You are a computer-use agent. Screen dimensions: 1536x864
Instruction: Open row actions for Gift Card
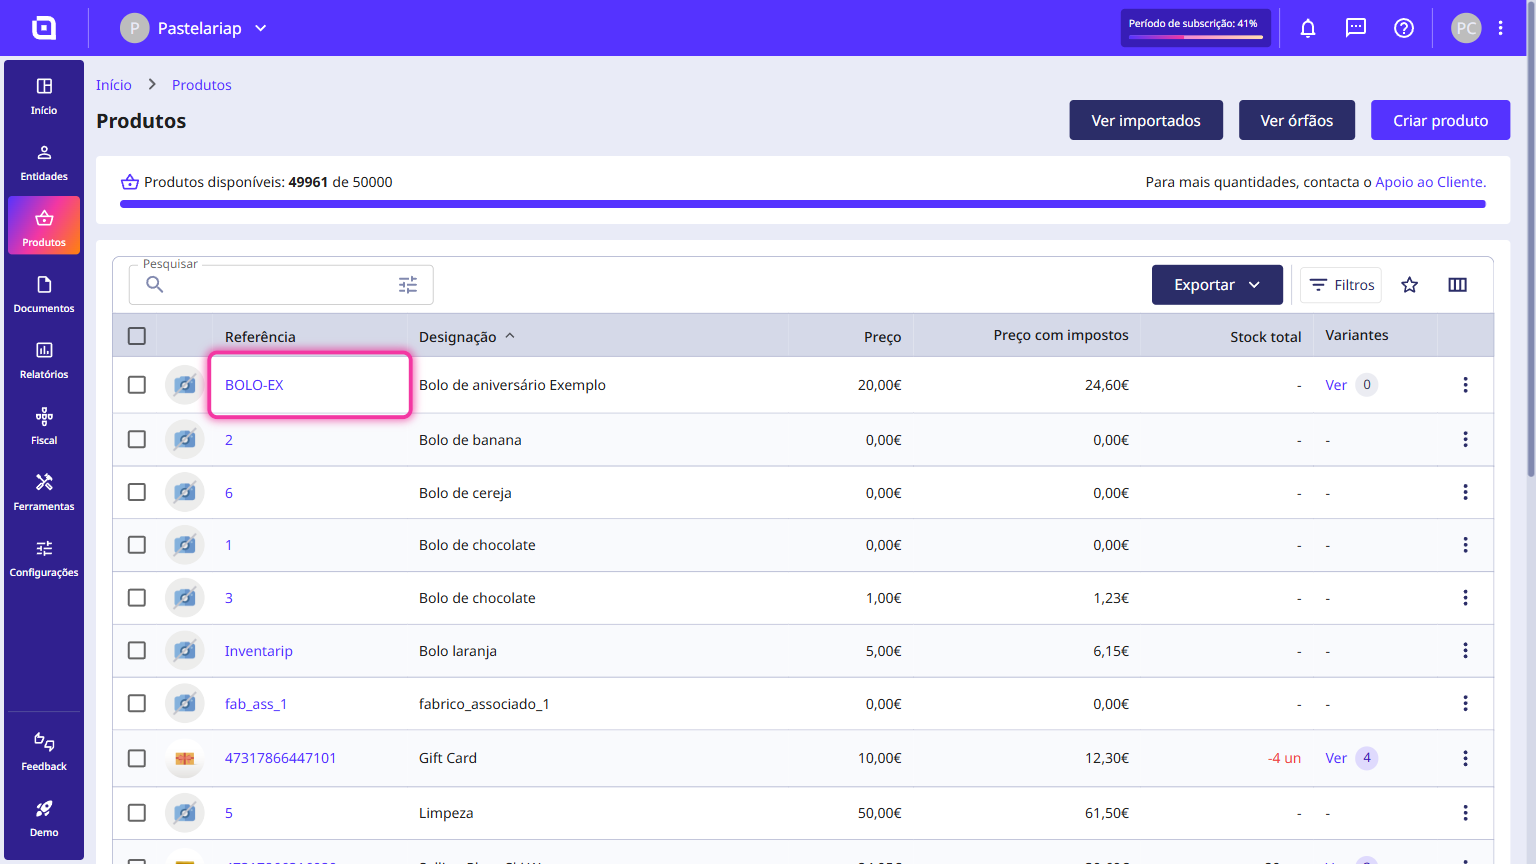point(1465,758)
